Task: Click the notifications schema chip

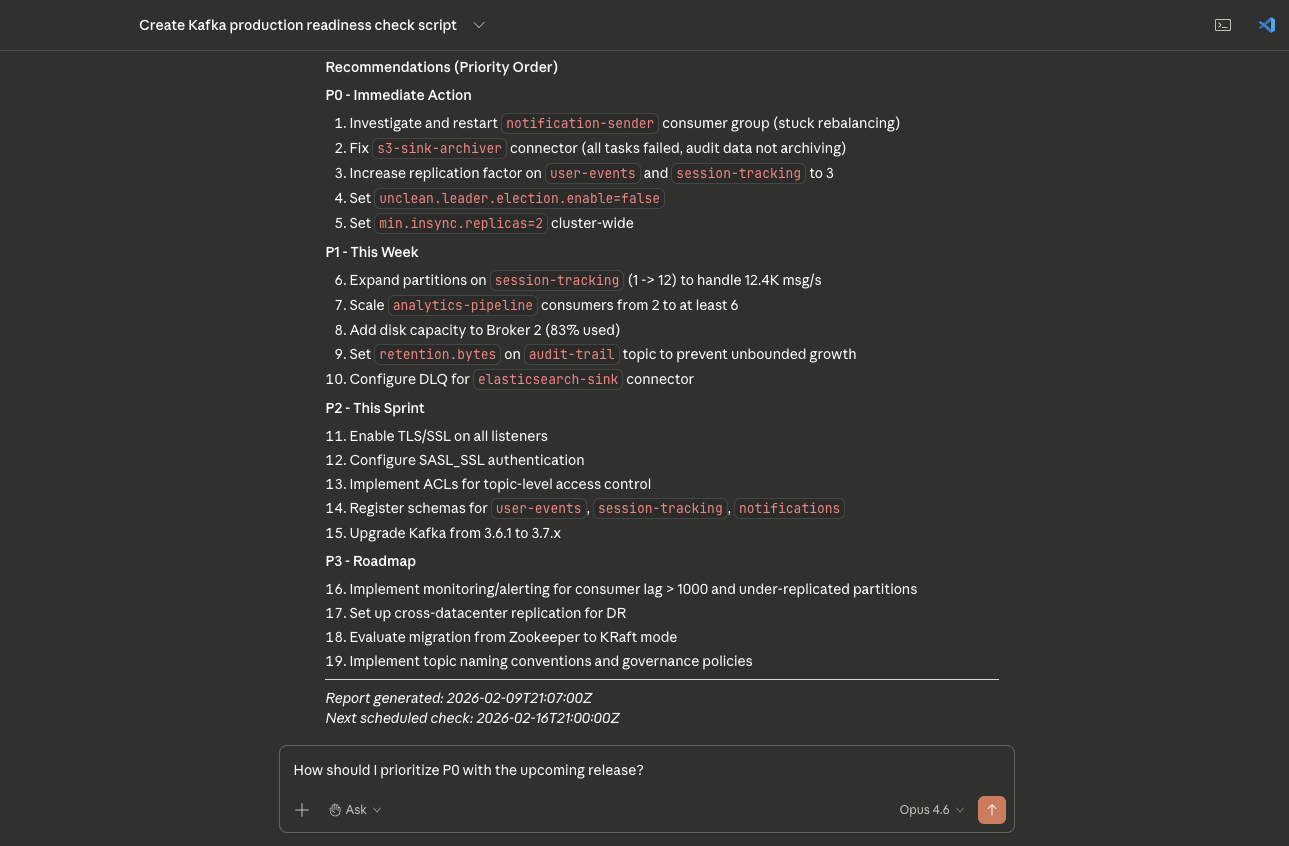Action: [x=789, y=508]
